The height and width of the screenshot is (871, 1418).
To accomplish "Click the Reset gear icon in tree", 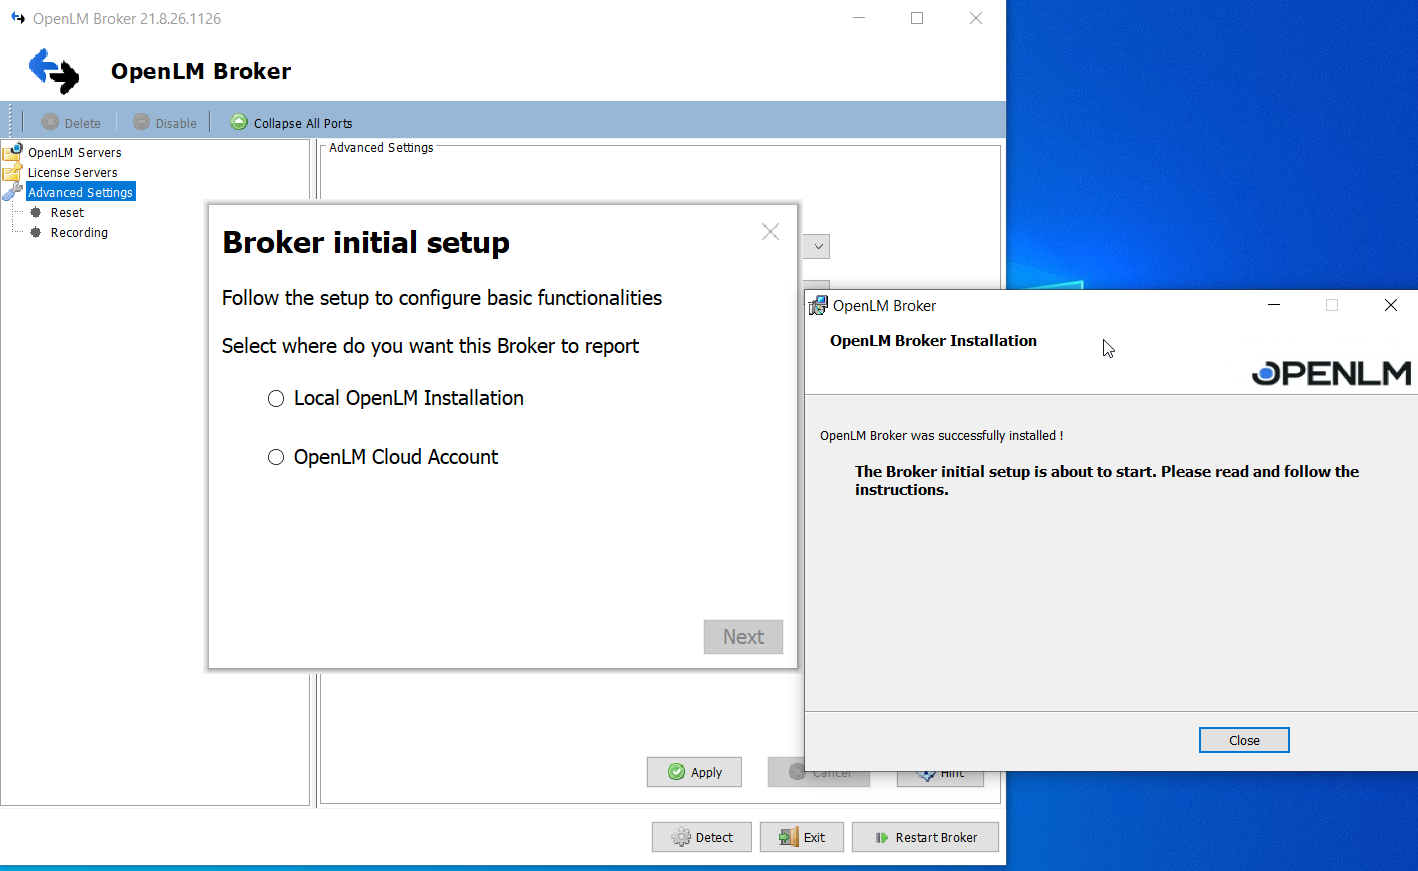I will coord(36,212).
